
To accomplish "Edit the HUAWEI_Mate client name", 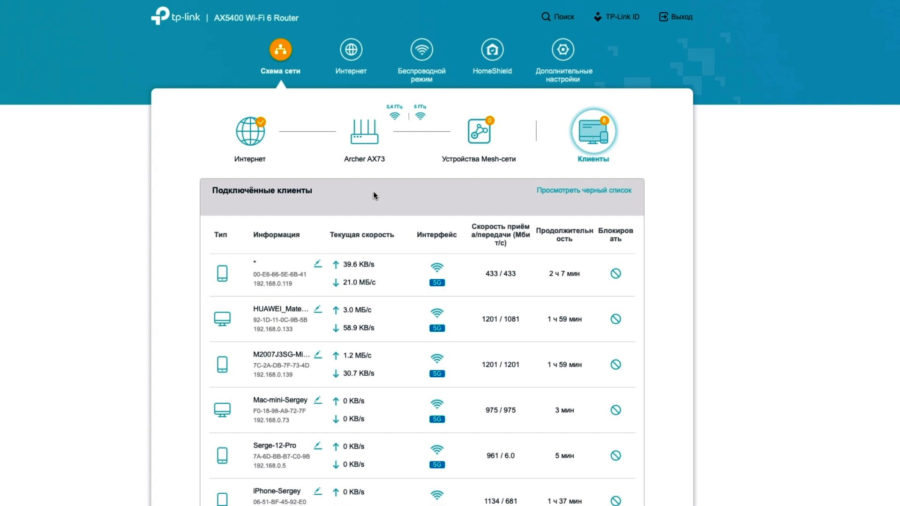I will point(318,309).
